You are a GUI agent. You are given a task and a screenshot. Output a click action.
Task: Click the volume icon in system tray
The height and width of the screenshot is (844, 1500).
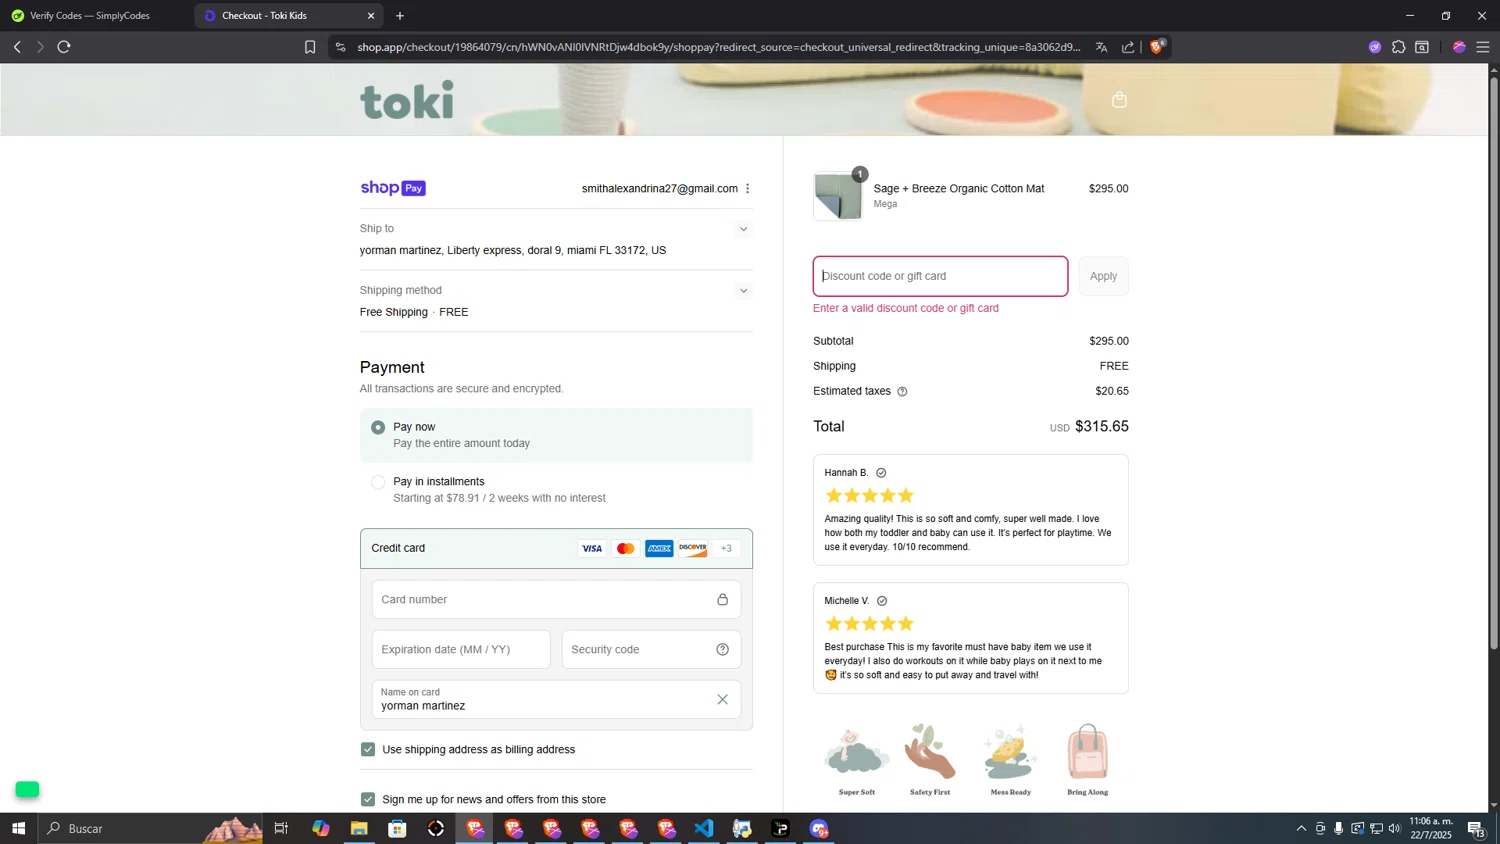point(1395,828)
